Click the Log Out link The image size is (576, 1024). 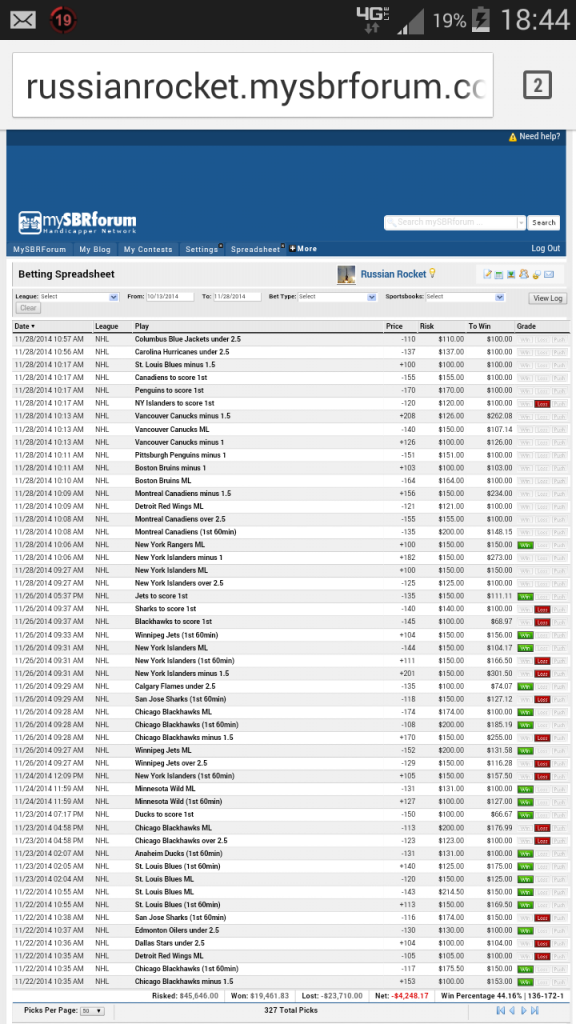[545, 248]
